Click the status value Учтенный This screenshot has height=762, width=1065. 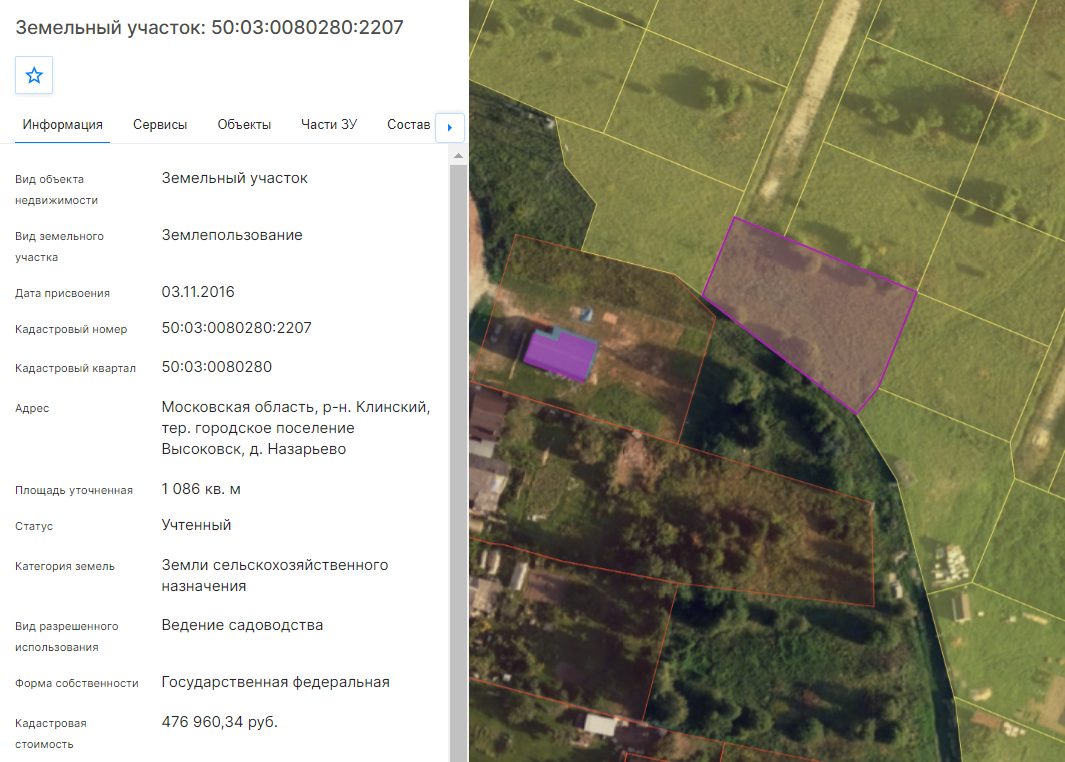click(196, 525)
